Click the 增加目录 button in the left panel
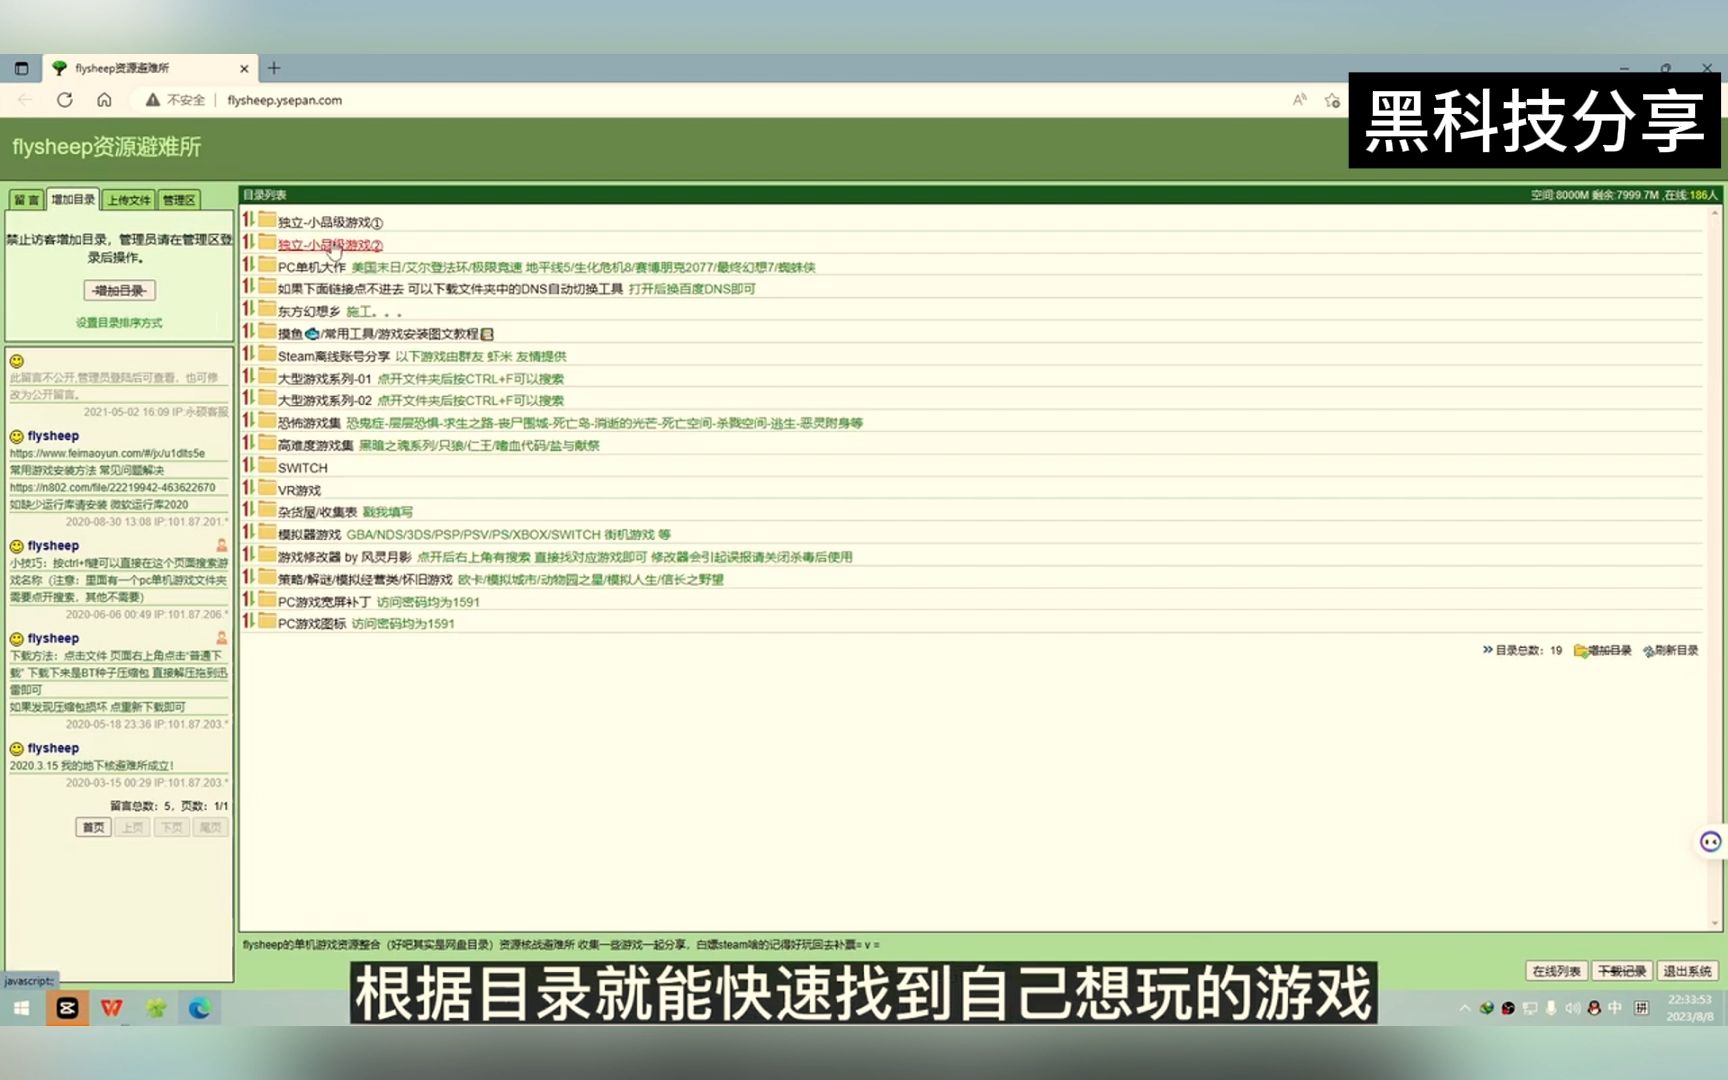Image resolution: width=1728 pixels, height=1080 pixels. [119, 291]
